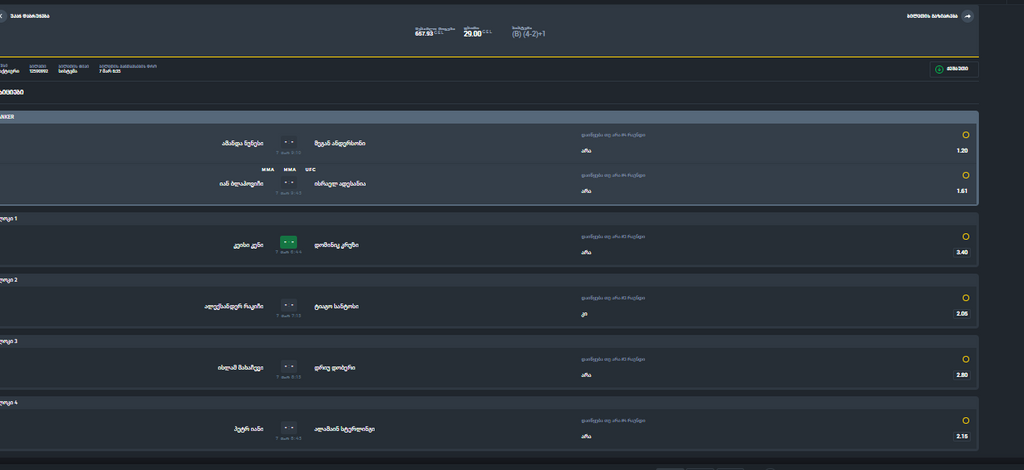Click the yellow circle beside odds 3.40

point(965,237)
